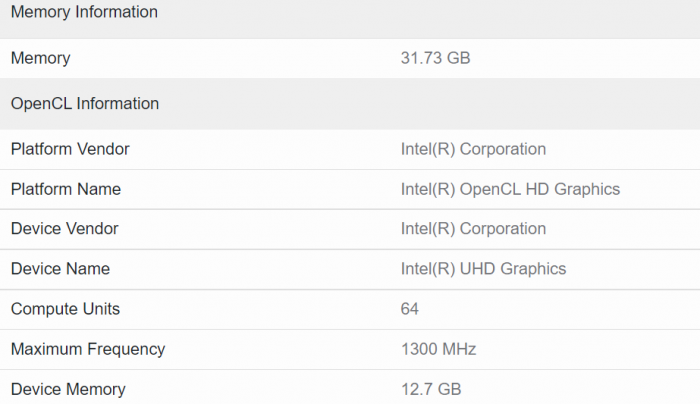Click the Device Memory label
Viewport: 700px width, 404px height.
[x=68, y=389]
